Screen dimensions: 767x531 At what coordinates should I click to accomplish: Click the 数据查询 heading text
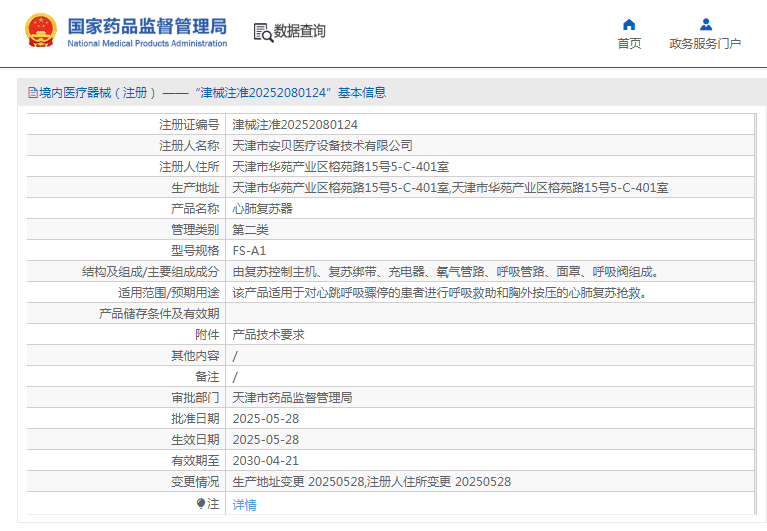pyautogui.click(x=299, y=31)
